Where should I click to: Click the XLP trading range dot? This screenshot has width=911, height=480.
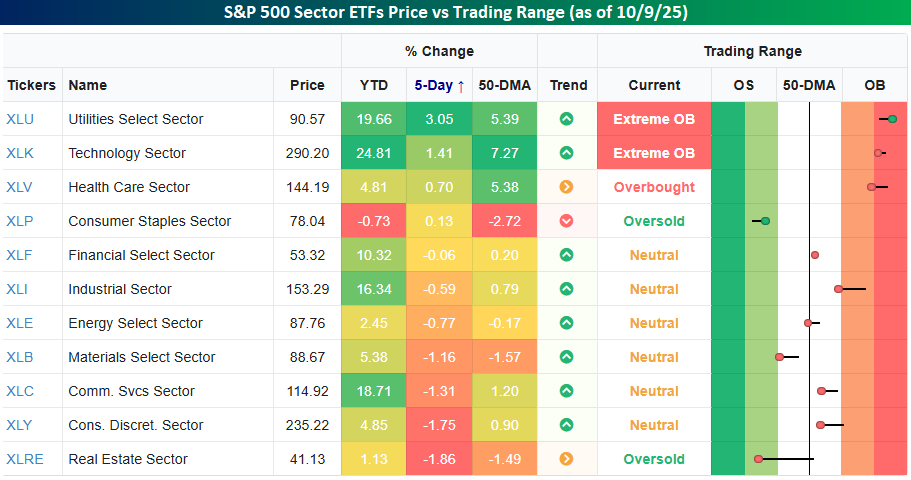pyautogui.click(x=765, y=221)
